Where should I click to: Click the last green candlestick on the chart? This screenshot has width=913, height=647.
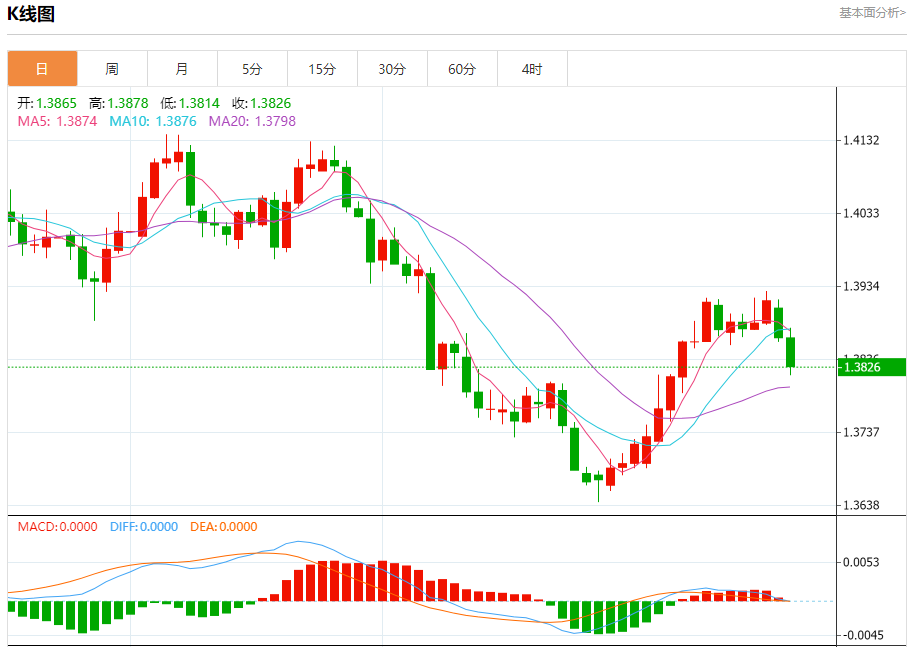pyautogui.click(x=791, y=352)
